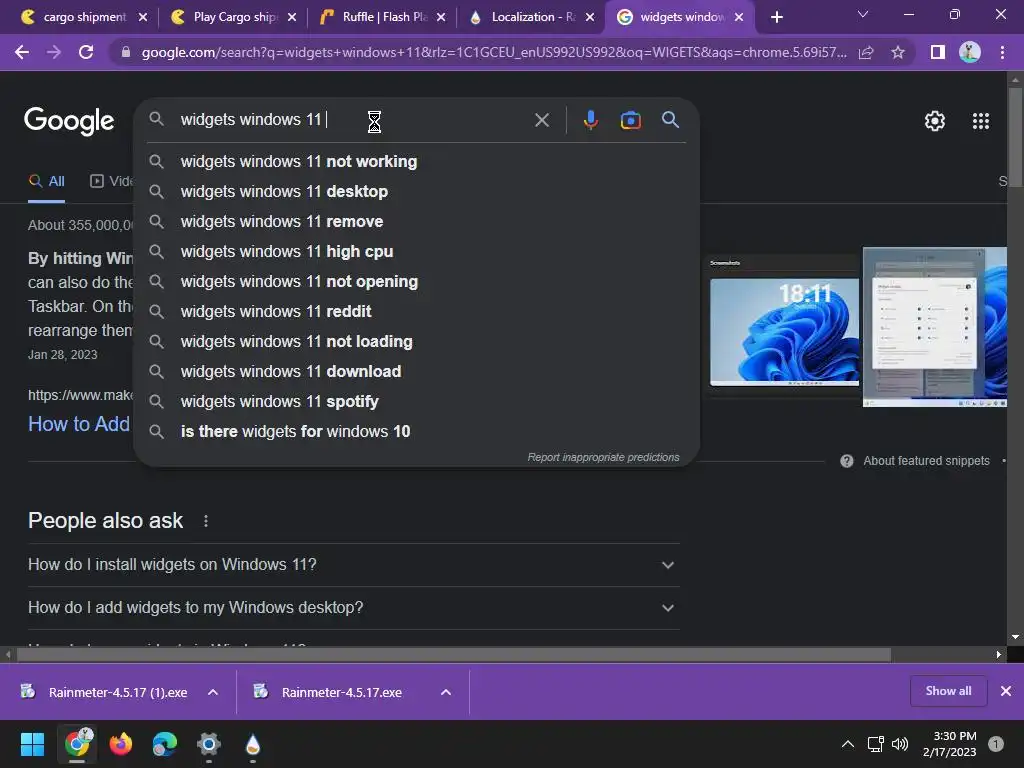Launch Firefox from the taskbar
Screen dimensions: 1024x768
120,744
